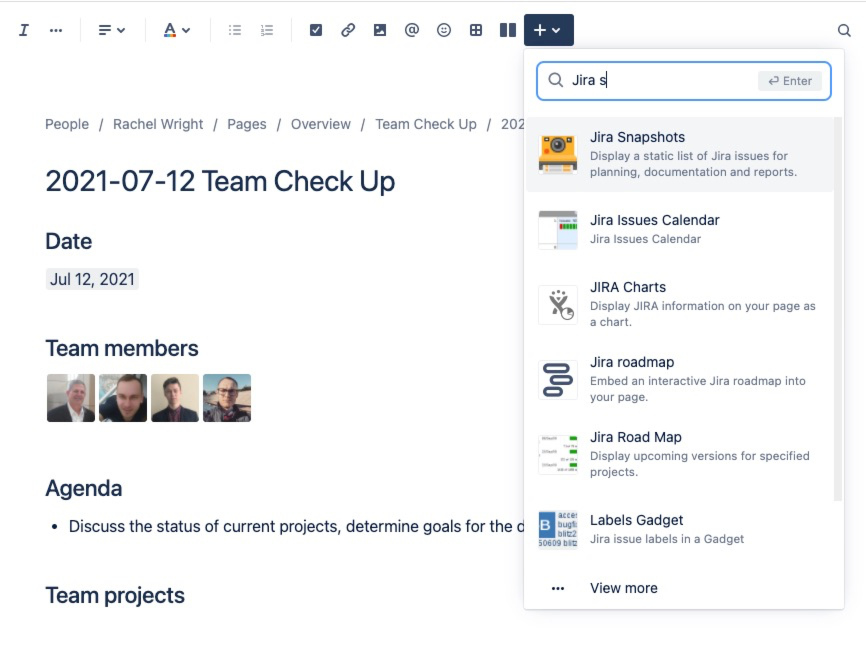Click the Team members heading

point(122,349)
